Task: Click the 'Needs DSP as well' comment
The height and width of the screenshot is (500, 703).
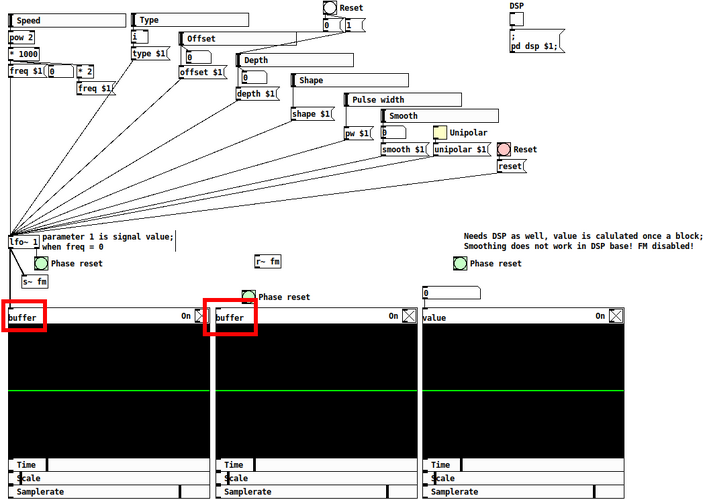Action: click(583, 241)
